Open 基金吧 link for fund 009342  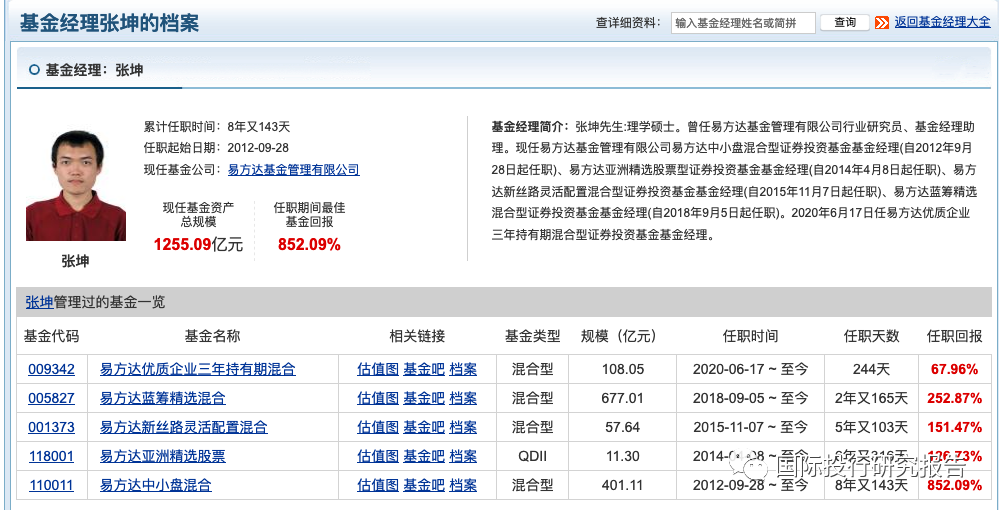click(x=424, y=369)
